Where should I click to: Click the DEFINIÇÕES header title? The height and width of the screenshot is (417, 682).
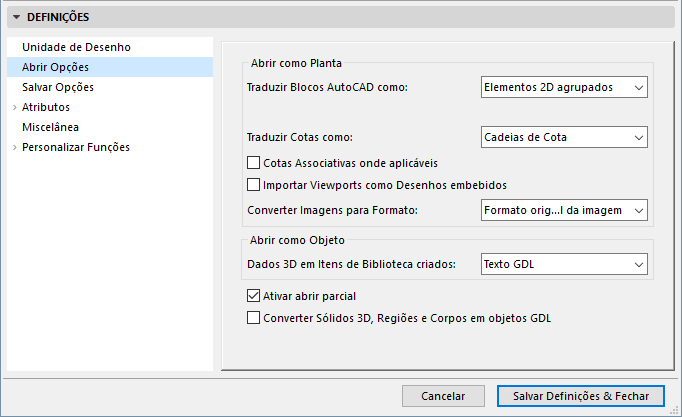click(x=59, y=17)
